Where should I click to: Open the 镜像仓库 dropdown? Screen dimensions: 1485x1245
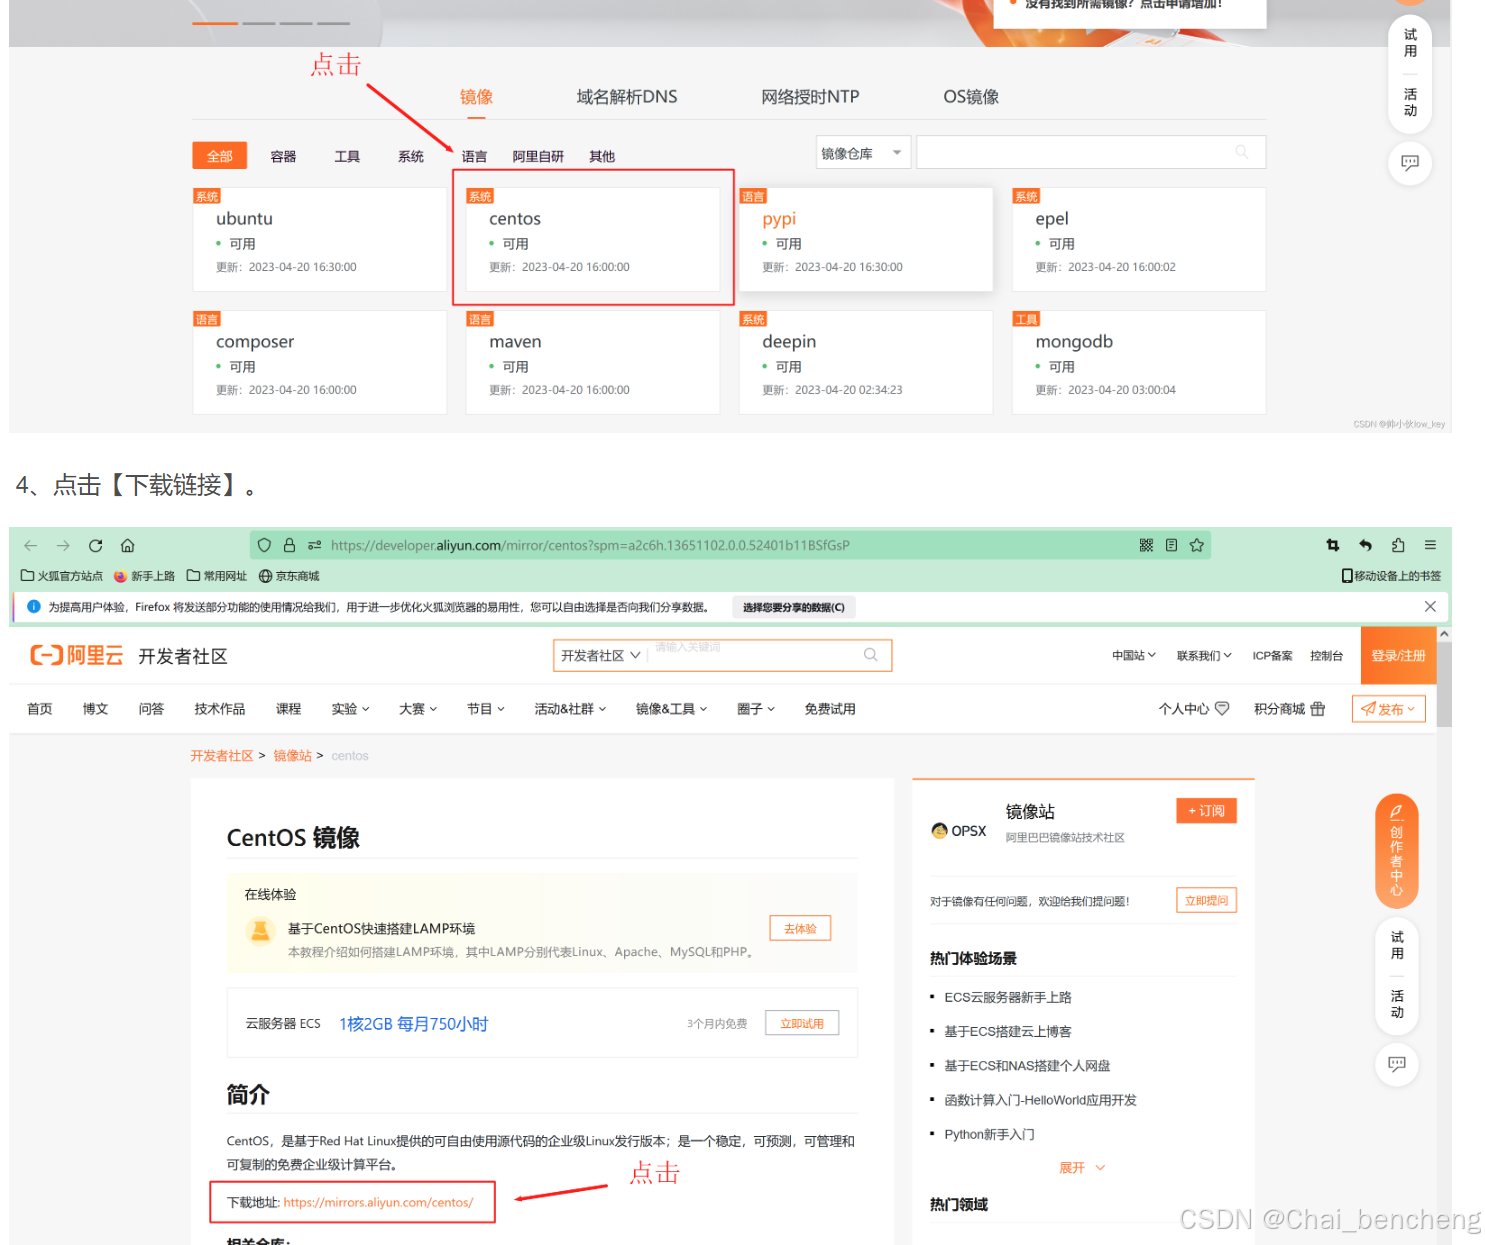pyautogui.click(x=863, y=153)
